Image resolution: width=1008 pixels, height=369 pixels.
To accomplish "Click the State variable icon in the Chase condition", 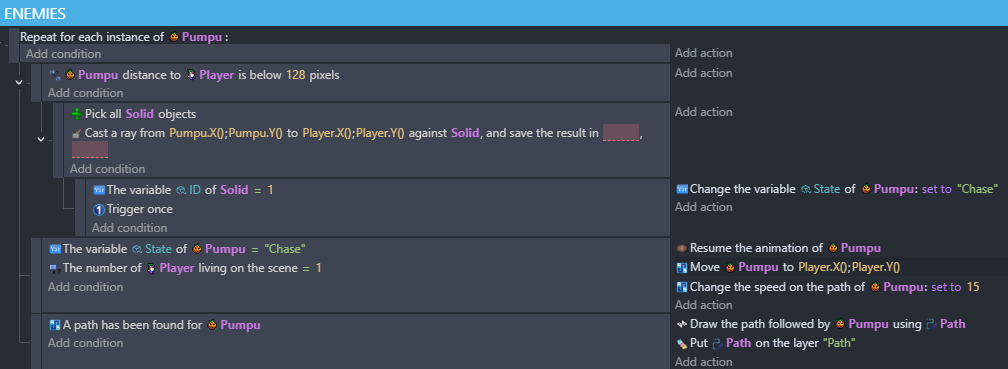I will (137, 249).
